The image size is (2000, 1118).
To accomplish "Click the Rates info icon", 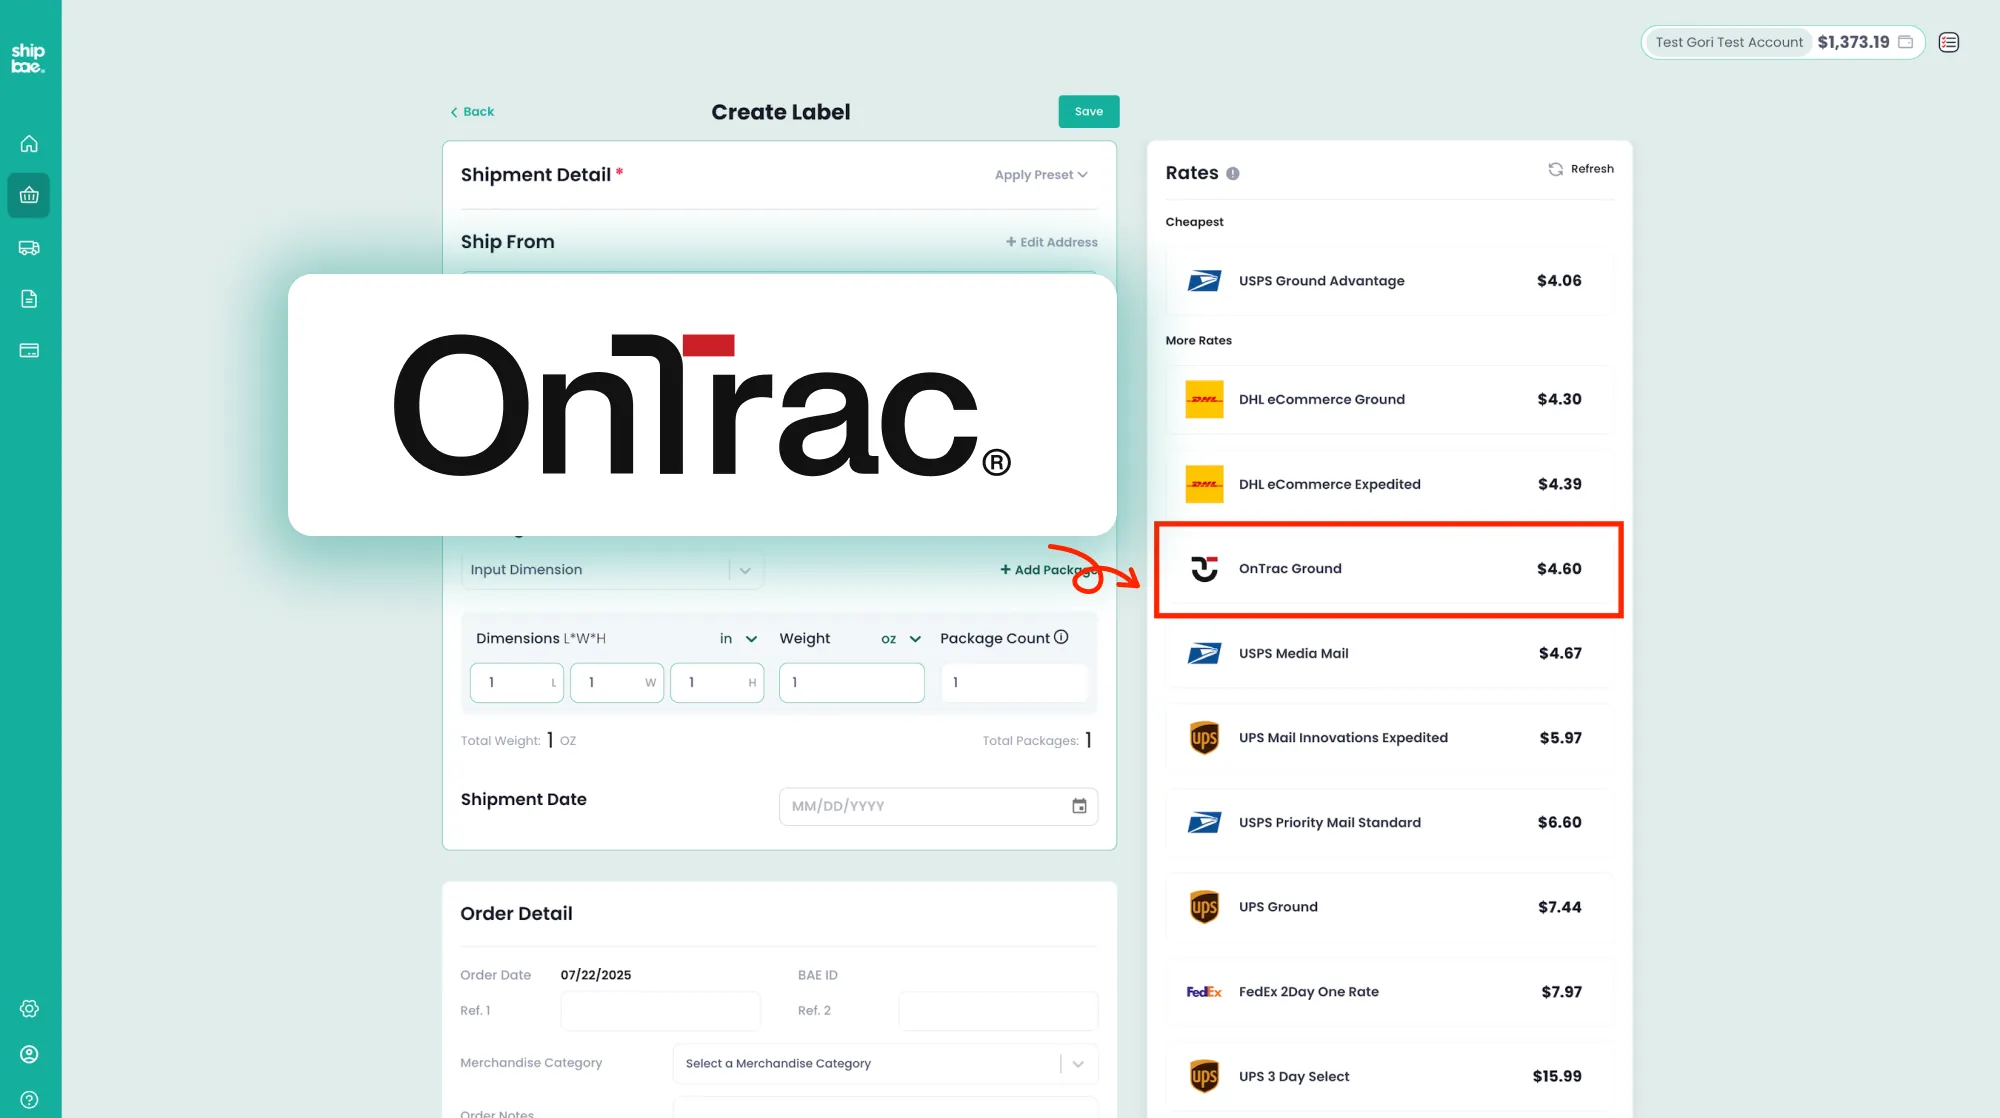I will [1232, 173].
